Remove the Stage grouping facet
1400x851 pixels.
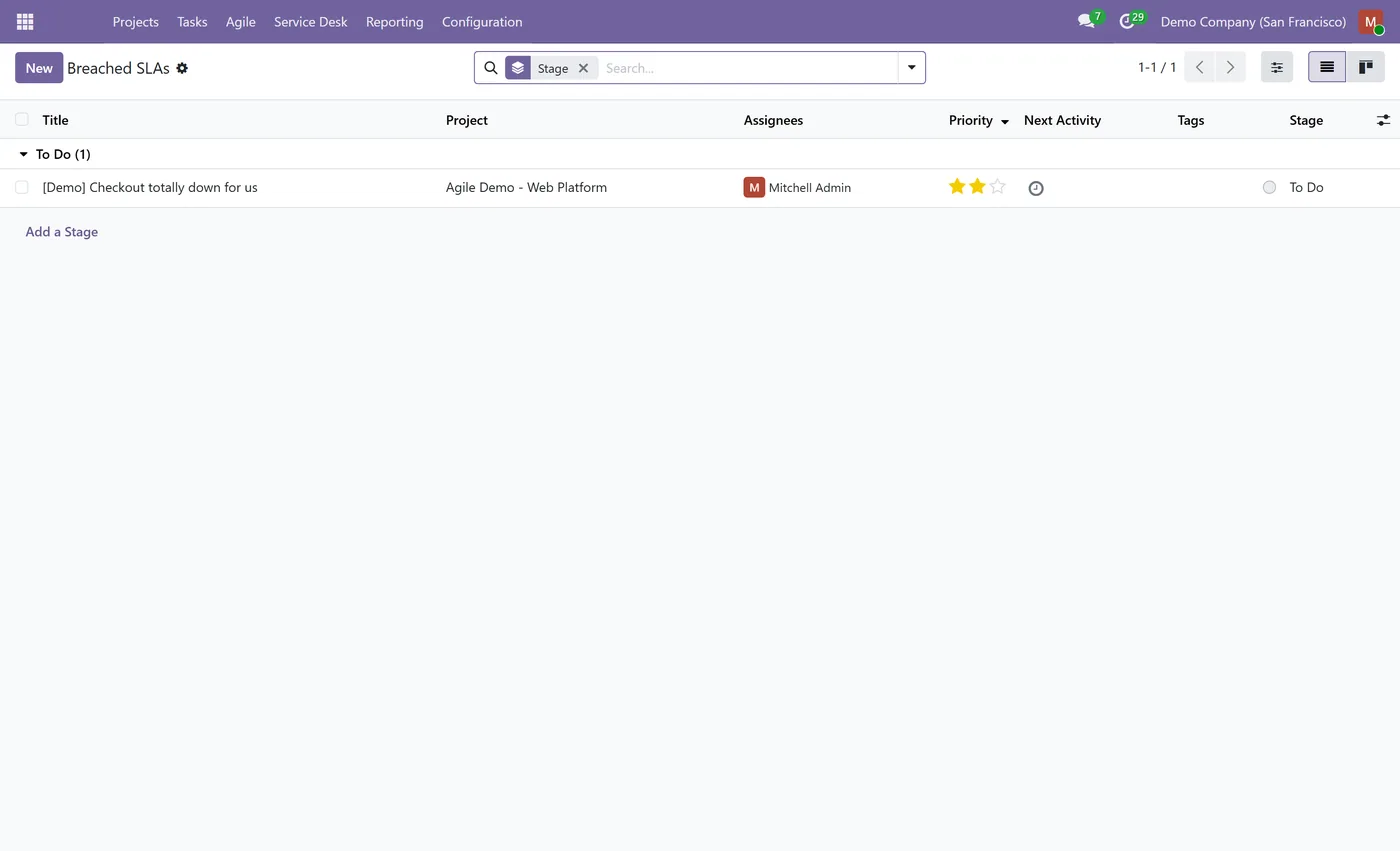583,68
